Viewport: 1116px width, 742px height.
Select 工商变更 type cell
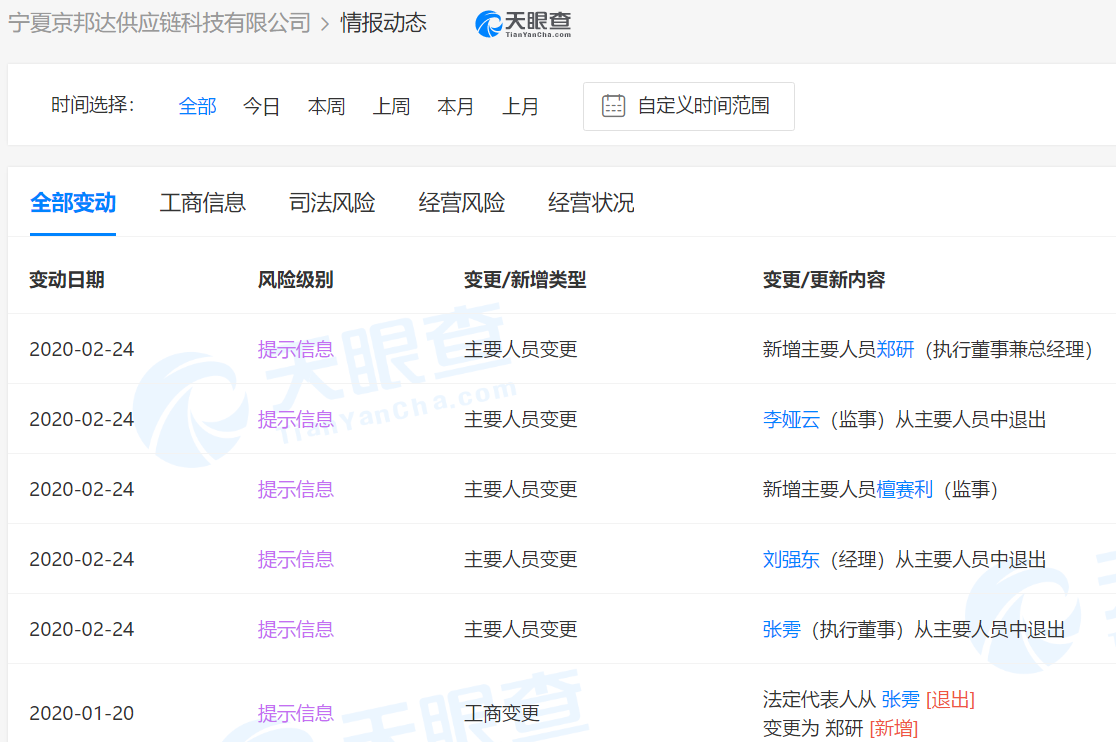(502, 714)
